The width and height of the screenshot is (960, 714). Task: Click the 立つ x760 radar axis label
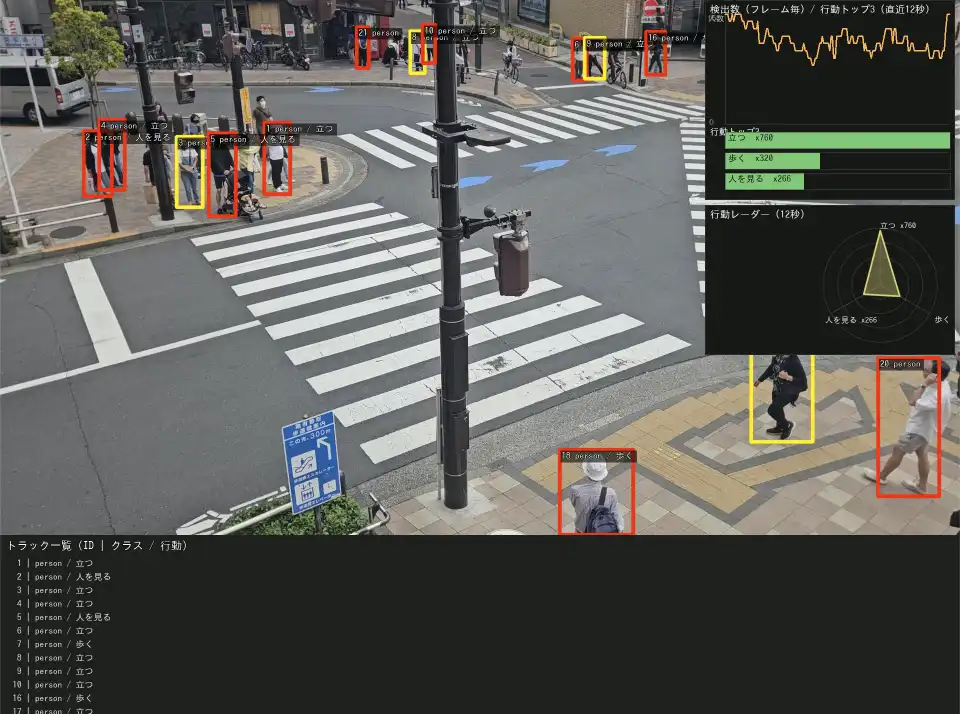point(897,226)
